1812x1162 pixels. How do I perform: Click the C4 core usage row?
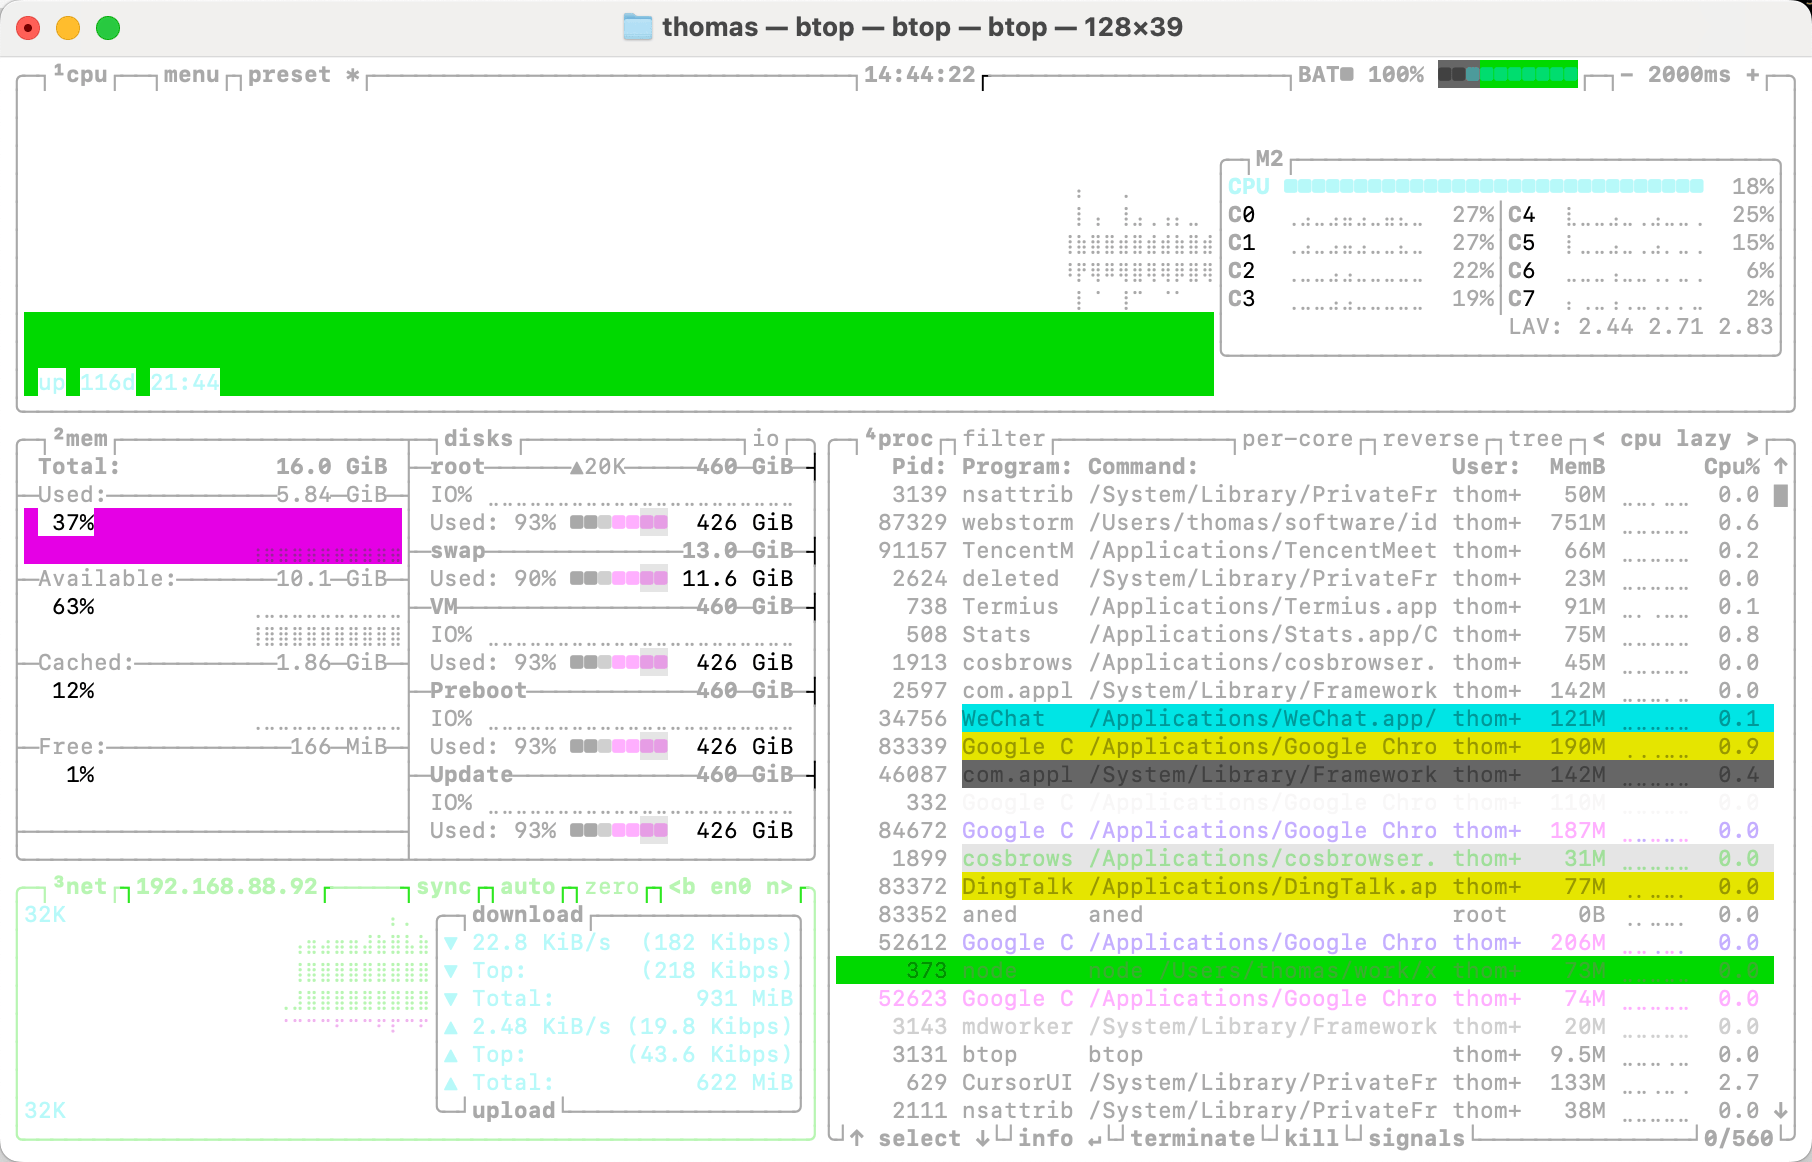pos(1641,215)
